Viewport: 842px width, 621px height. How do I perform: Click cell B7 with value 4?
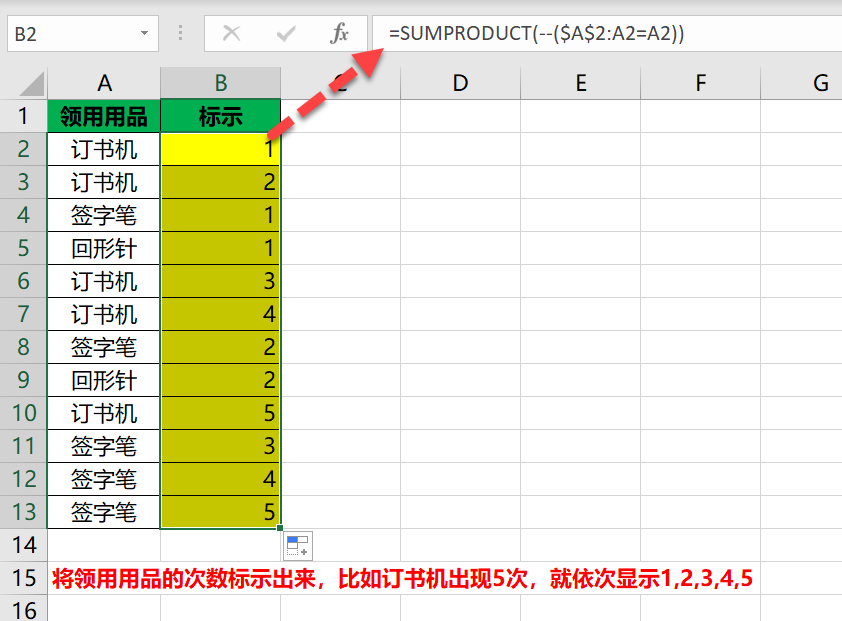pos(220,314)
